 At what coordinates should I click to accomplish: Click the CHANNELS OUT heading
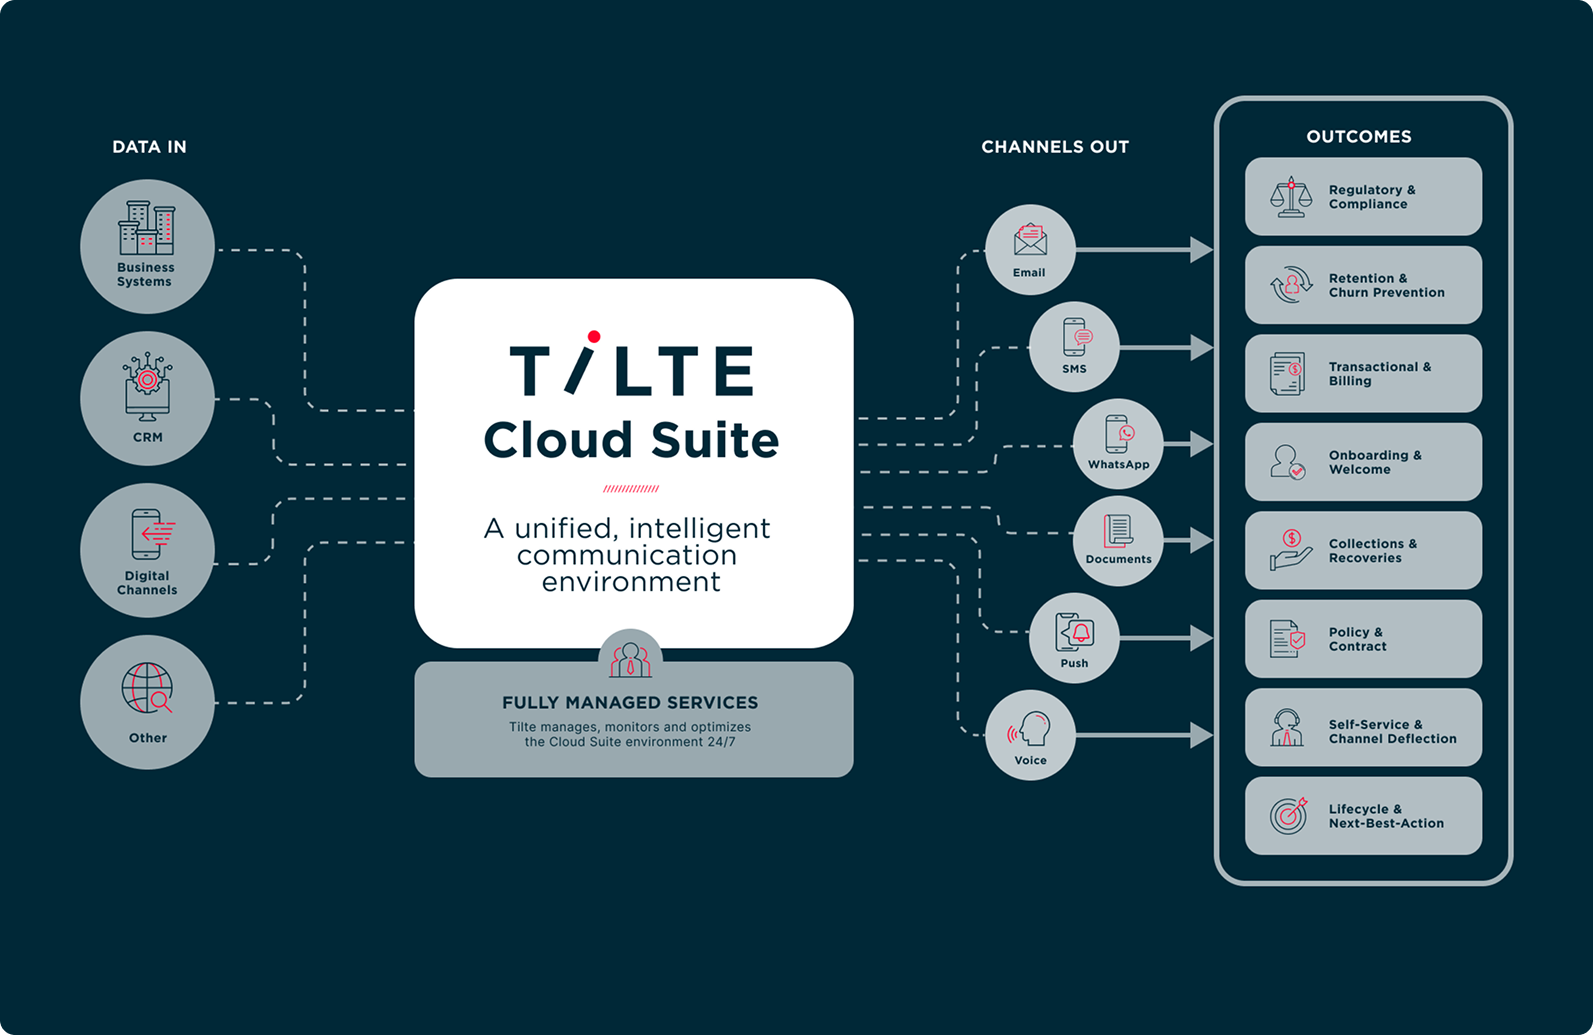[1055, 147]
